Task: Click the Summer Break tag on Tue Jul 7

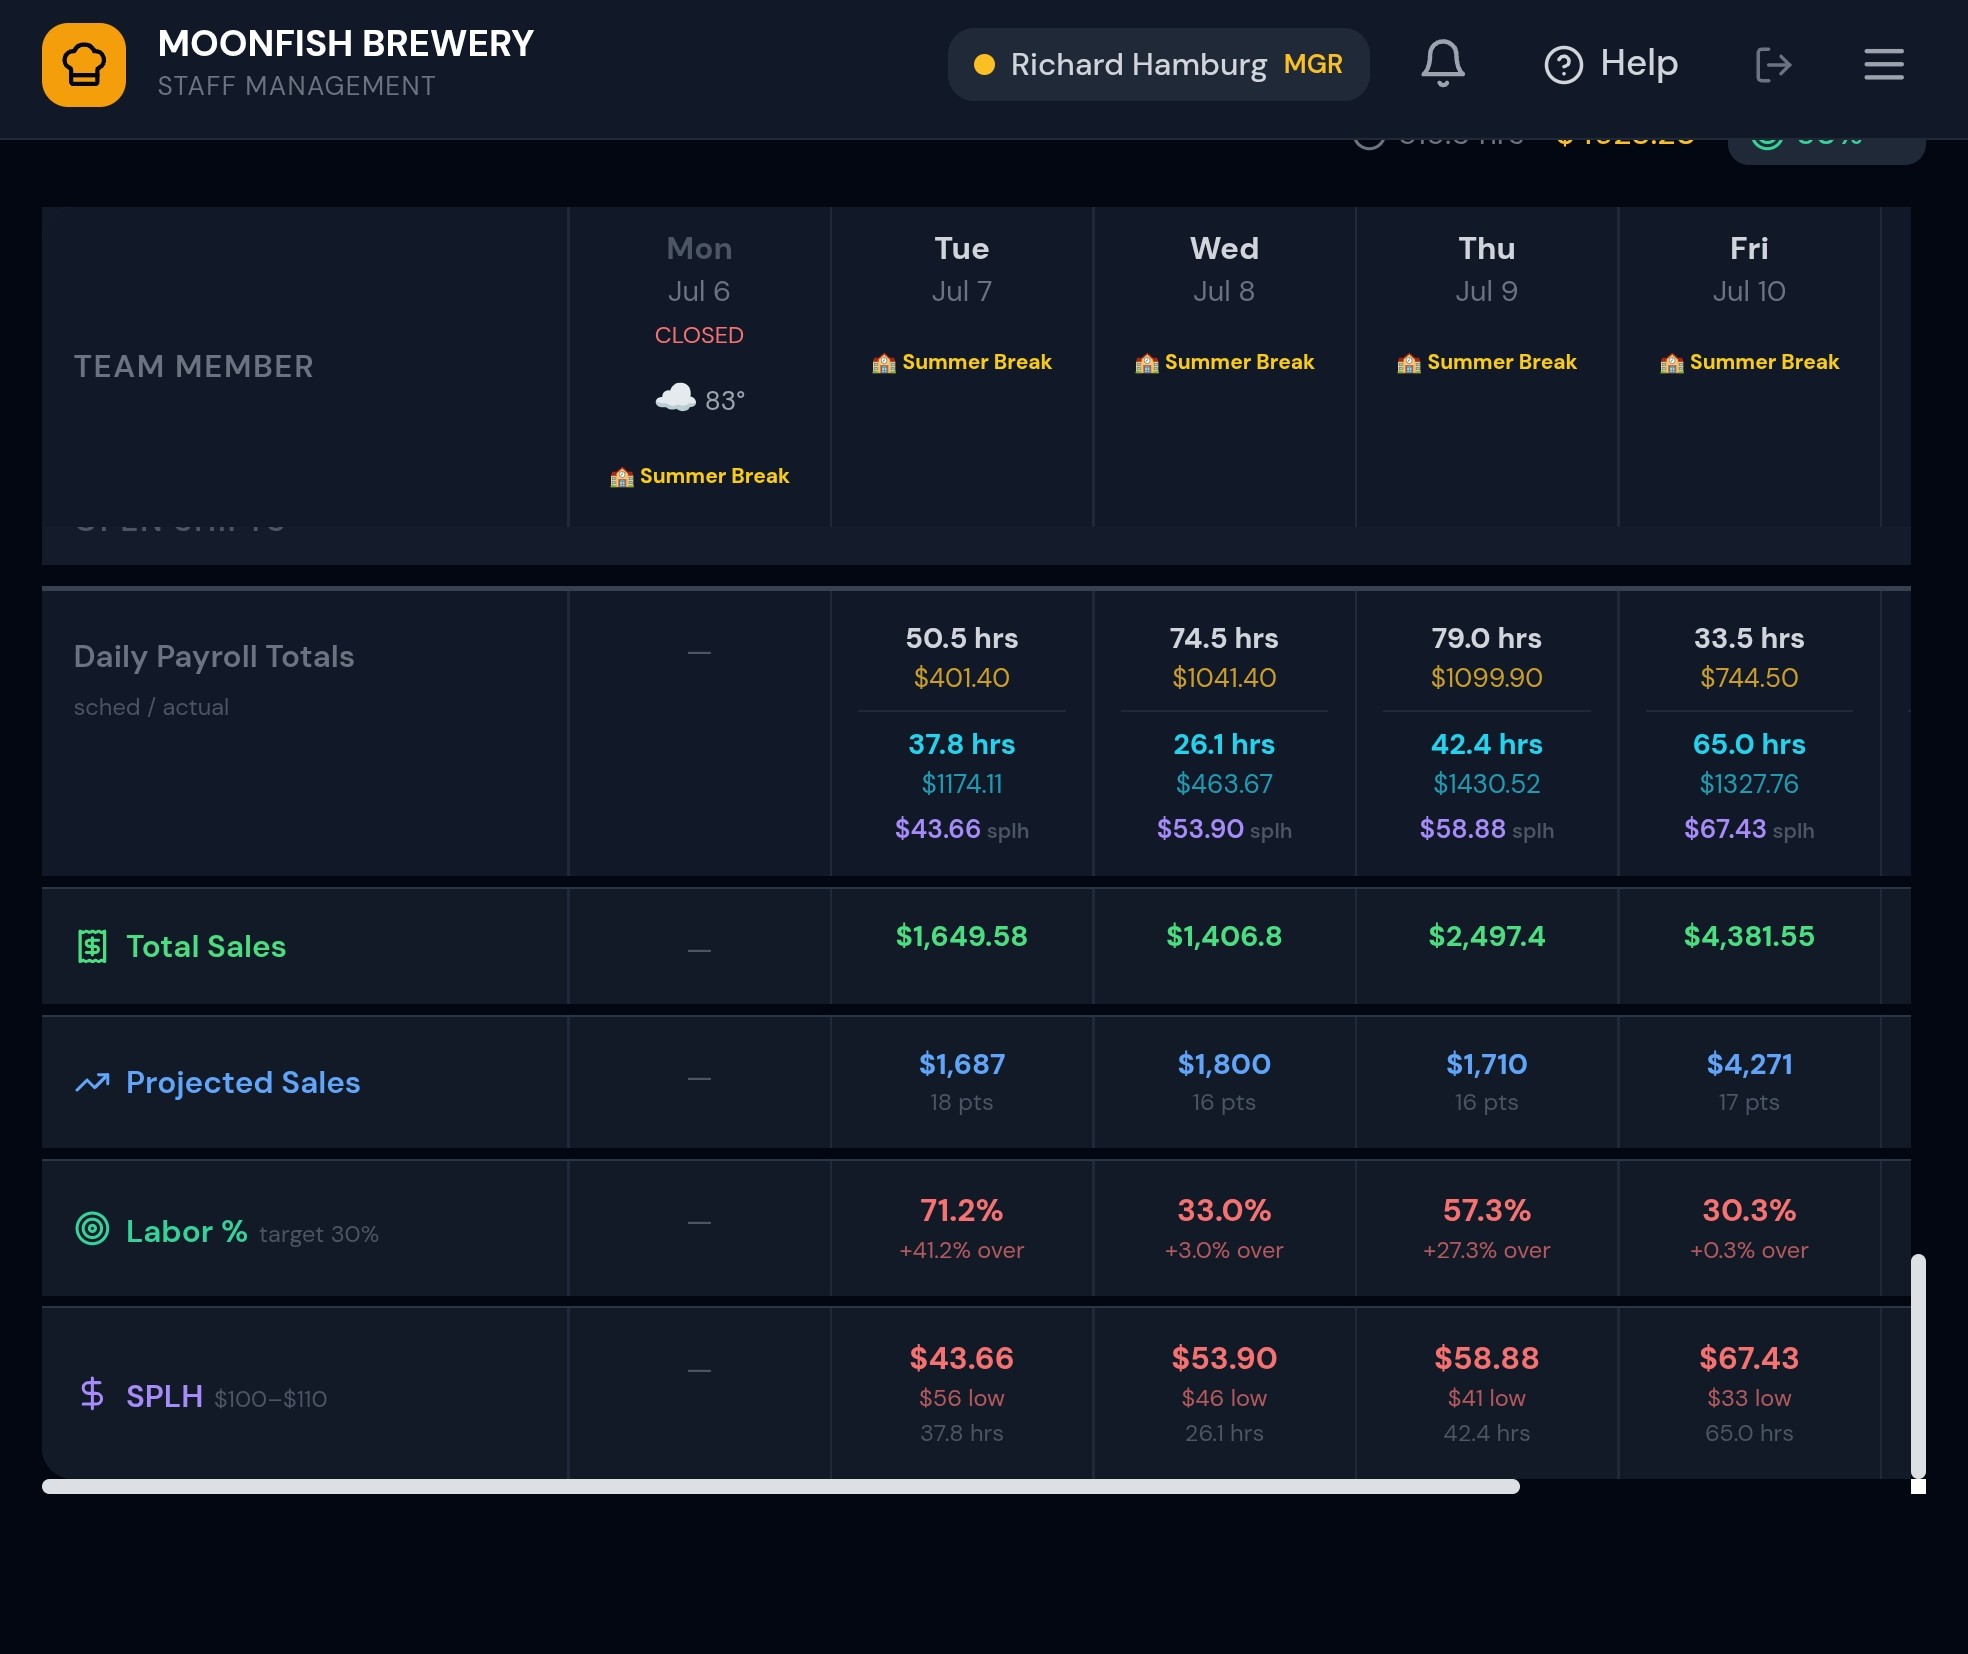Action: pyautogui.click(x=962, y=362)
